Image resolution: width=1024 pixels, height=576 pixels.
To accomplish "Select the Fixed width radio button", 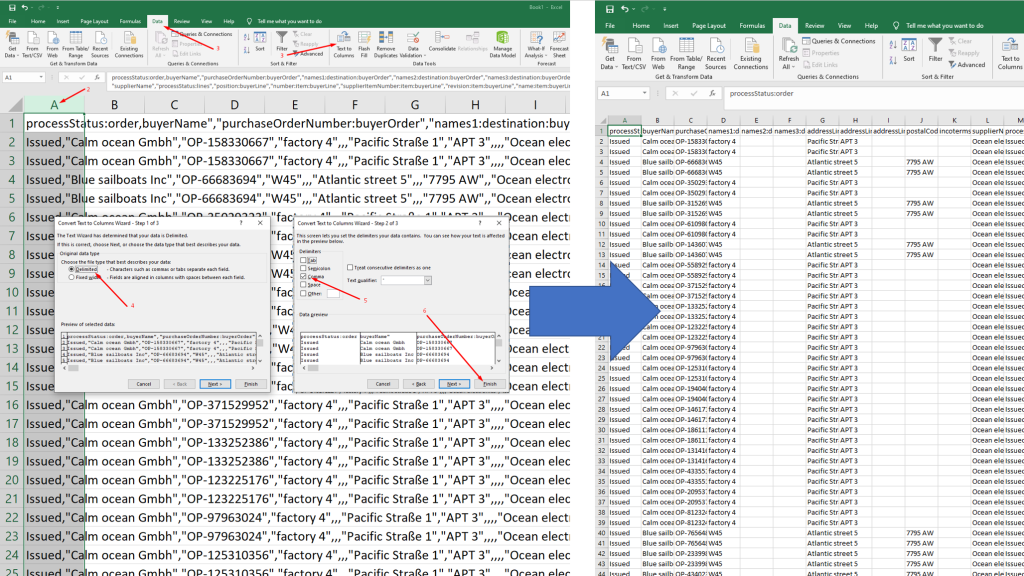I will coord(72,278).
